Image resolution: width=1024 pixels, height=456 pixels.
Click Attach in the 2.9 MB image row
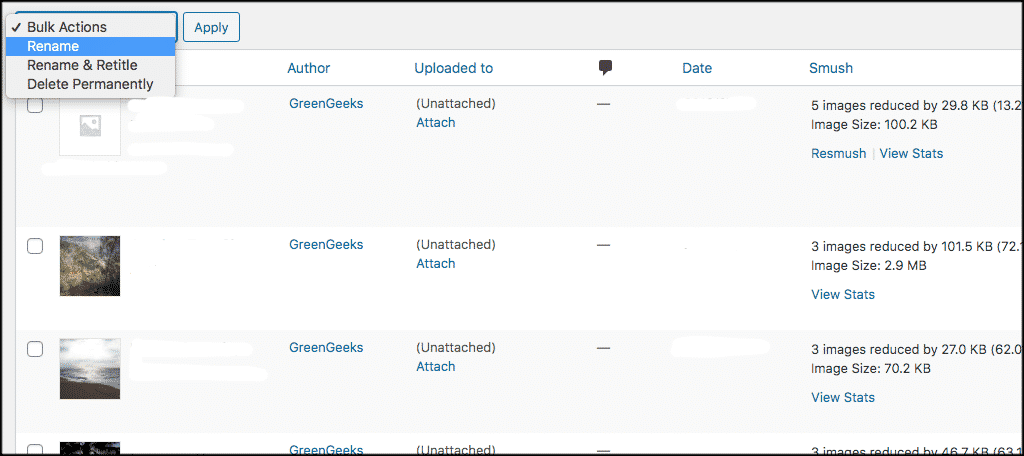point(436,263)
